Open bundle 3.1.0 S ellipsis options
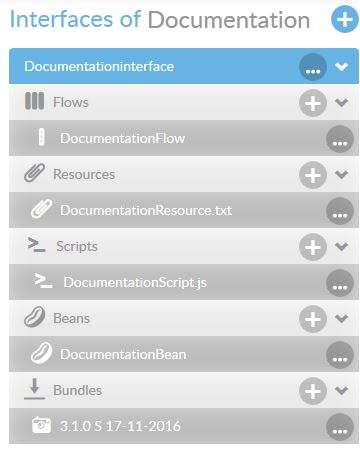Screen dimensions: 360x452 [x=340, y=427]
